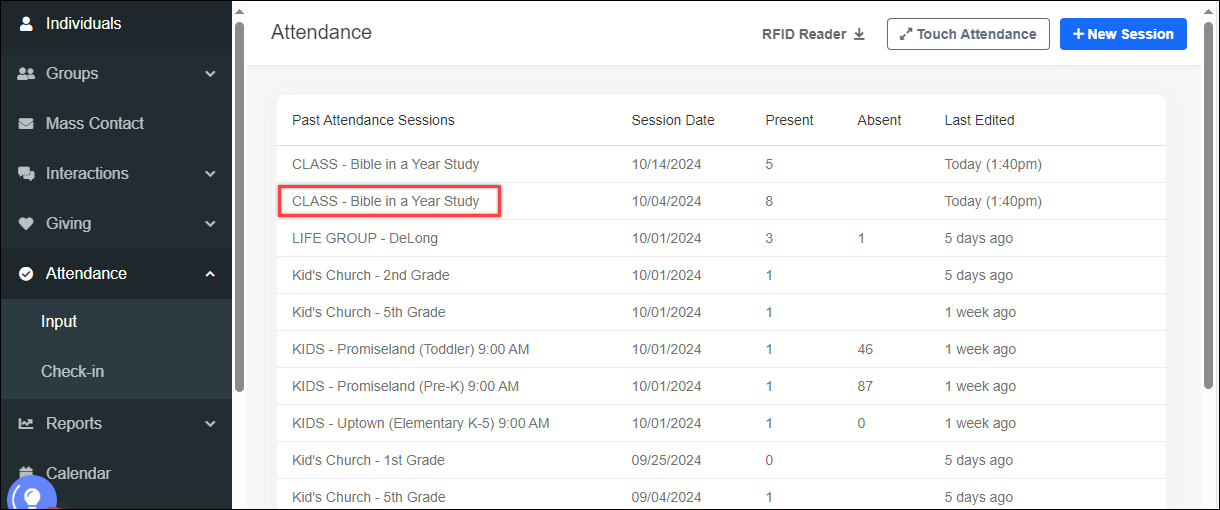Screen dimensions: 1220x510
Task: Click the Groups people icon
Action: tap(27, 73)
